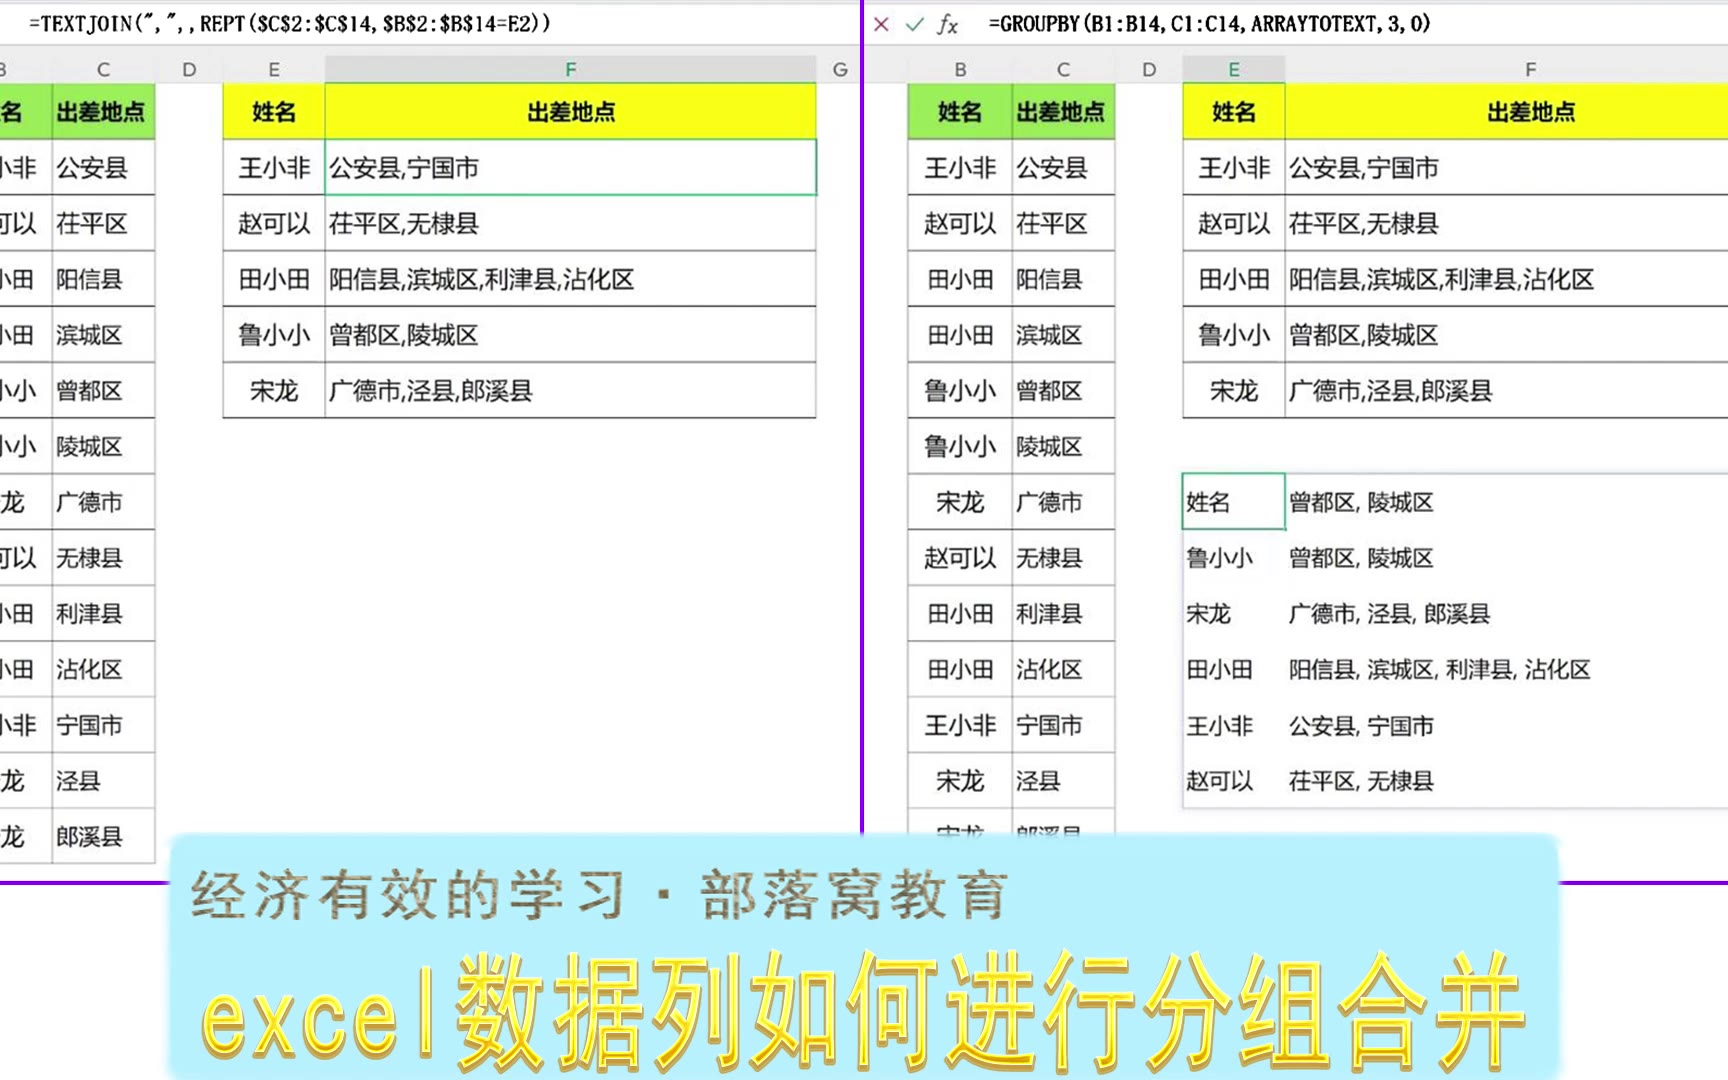
Task: Click the active 姓名 cell in GROUPBY output
Action: click(1233, 502)
